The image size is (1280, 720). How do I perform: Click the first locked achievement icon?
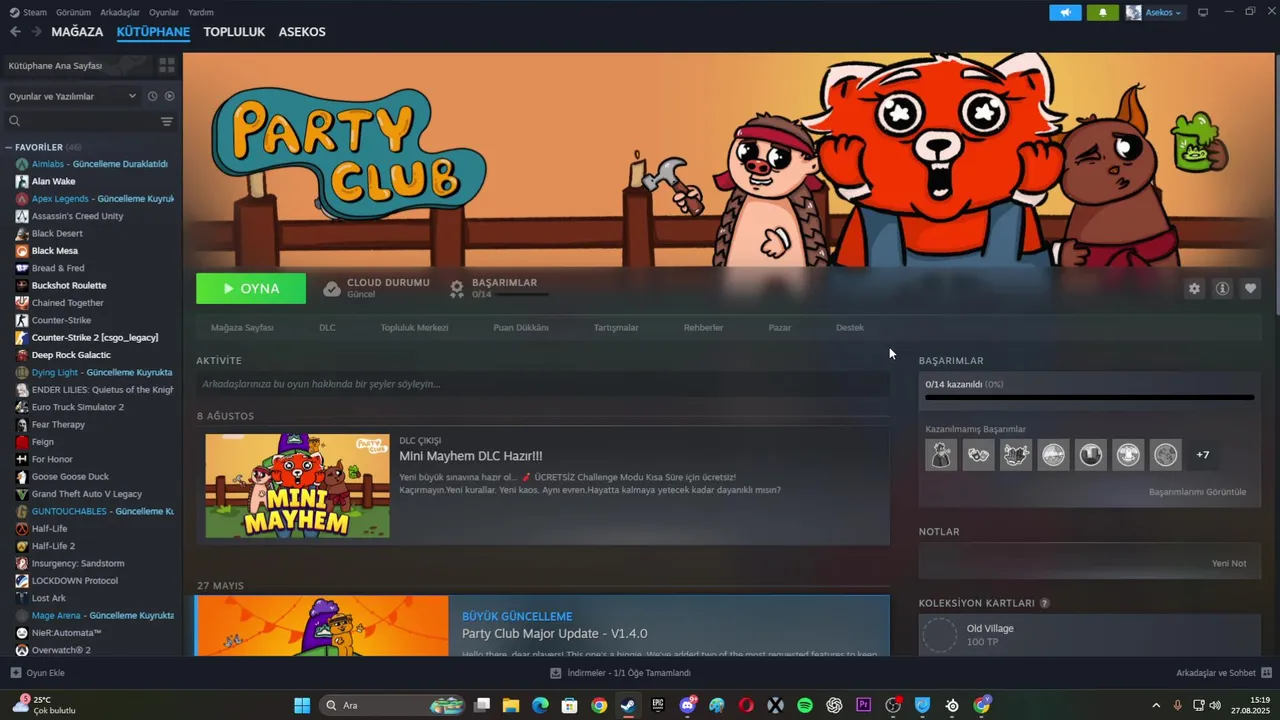point(941,455)
